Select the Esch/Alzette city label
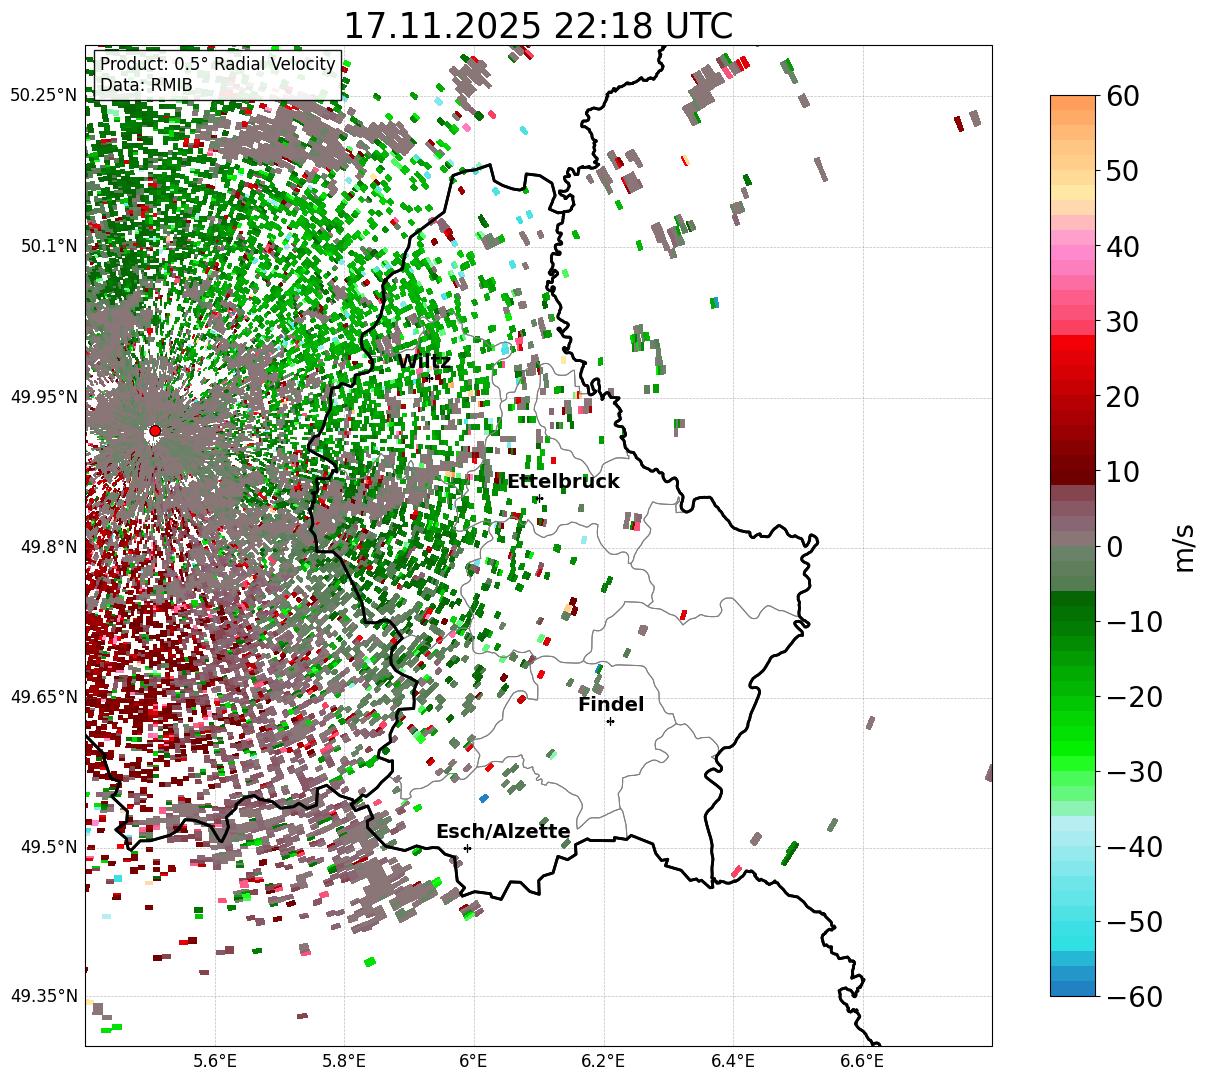Image resolution: width=1207 pixels, height=1081 pixels. (x=503, y=832)
